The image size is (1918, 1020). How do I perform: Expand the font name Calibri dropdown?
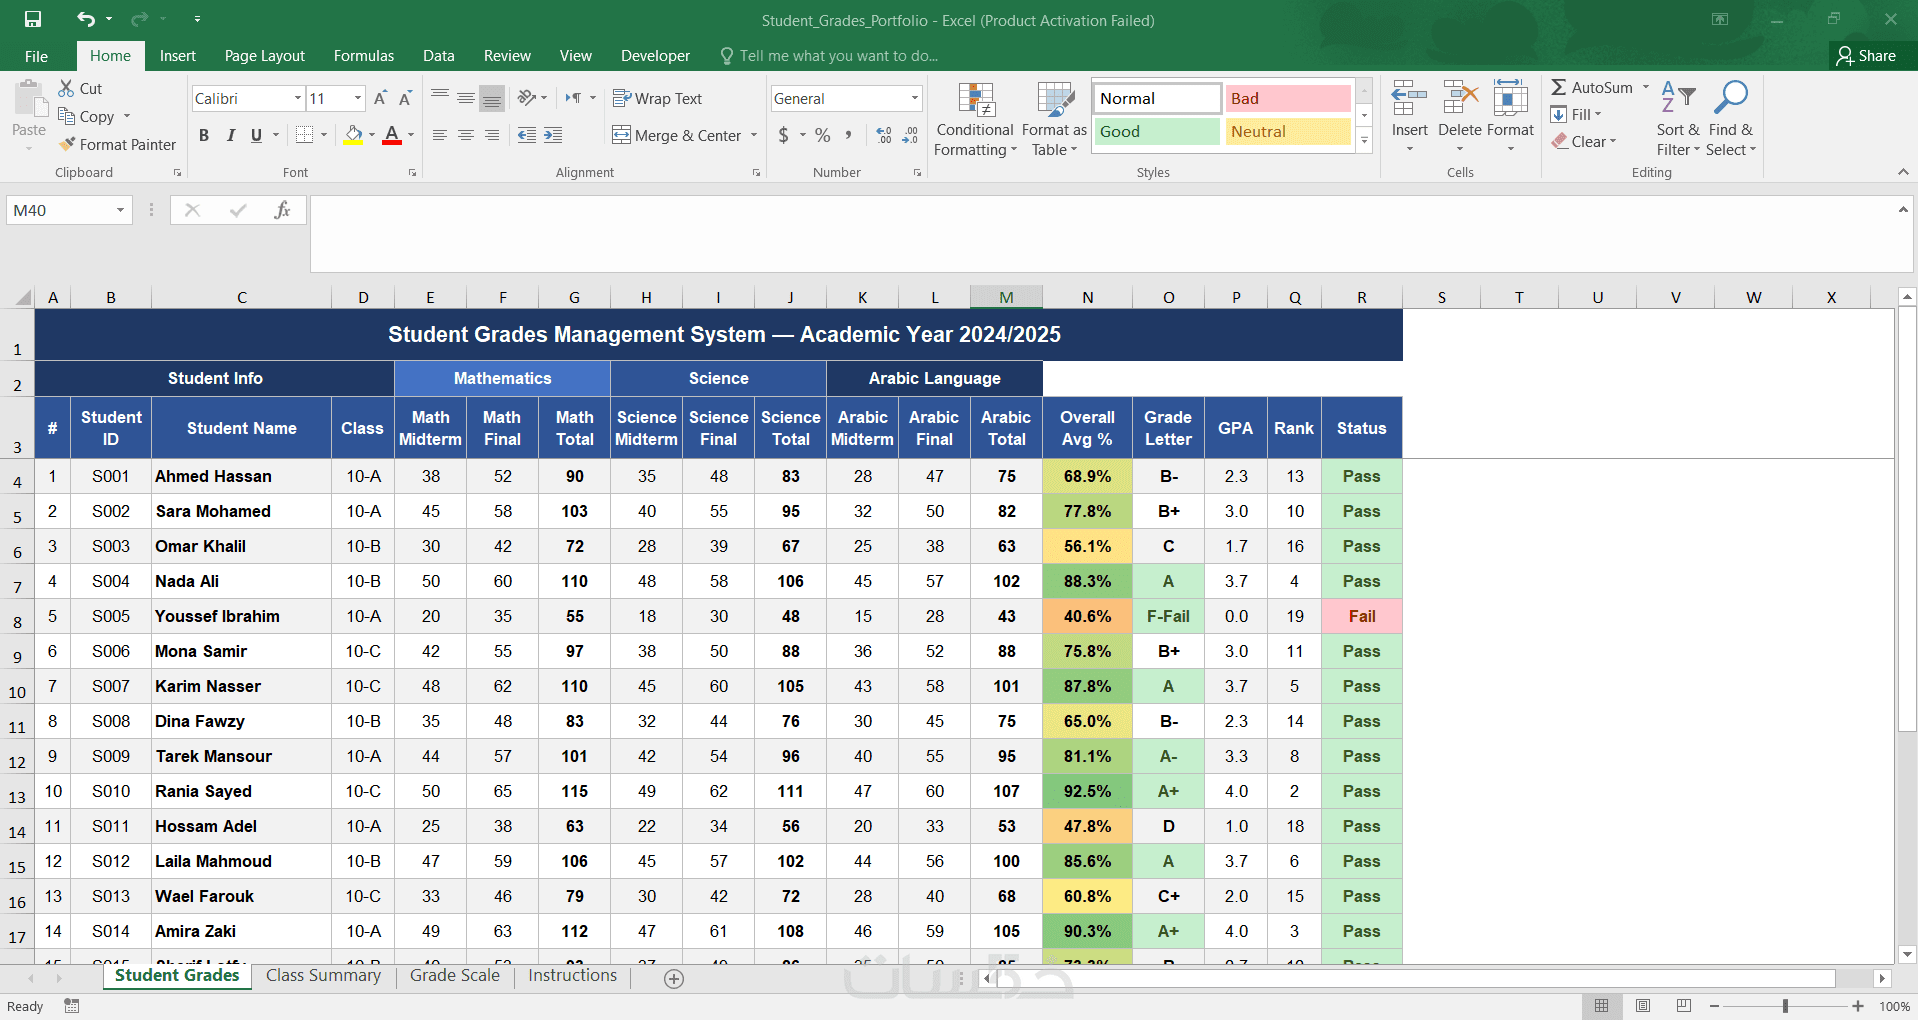coord(298,98)
